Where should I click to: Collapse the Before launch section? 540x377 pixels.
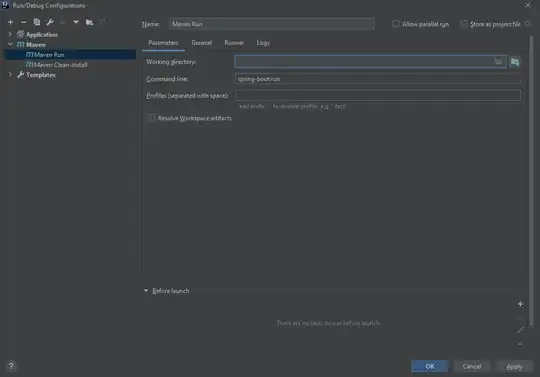click(x=146, y=291)
